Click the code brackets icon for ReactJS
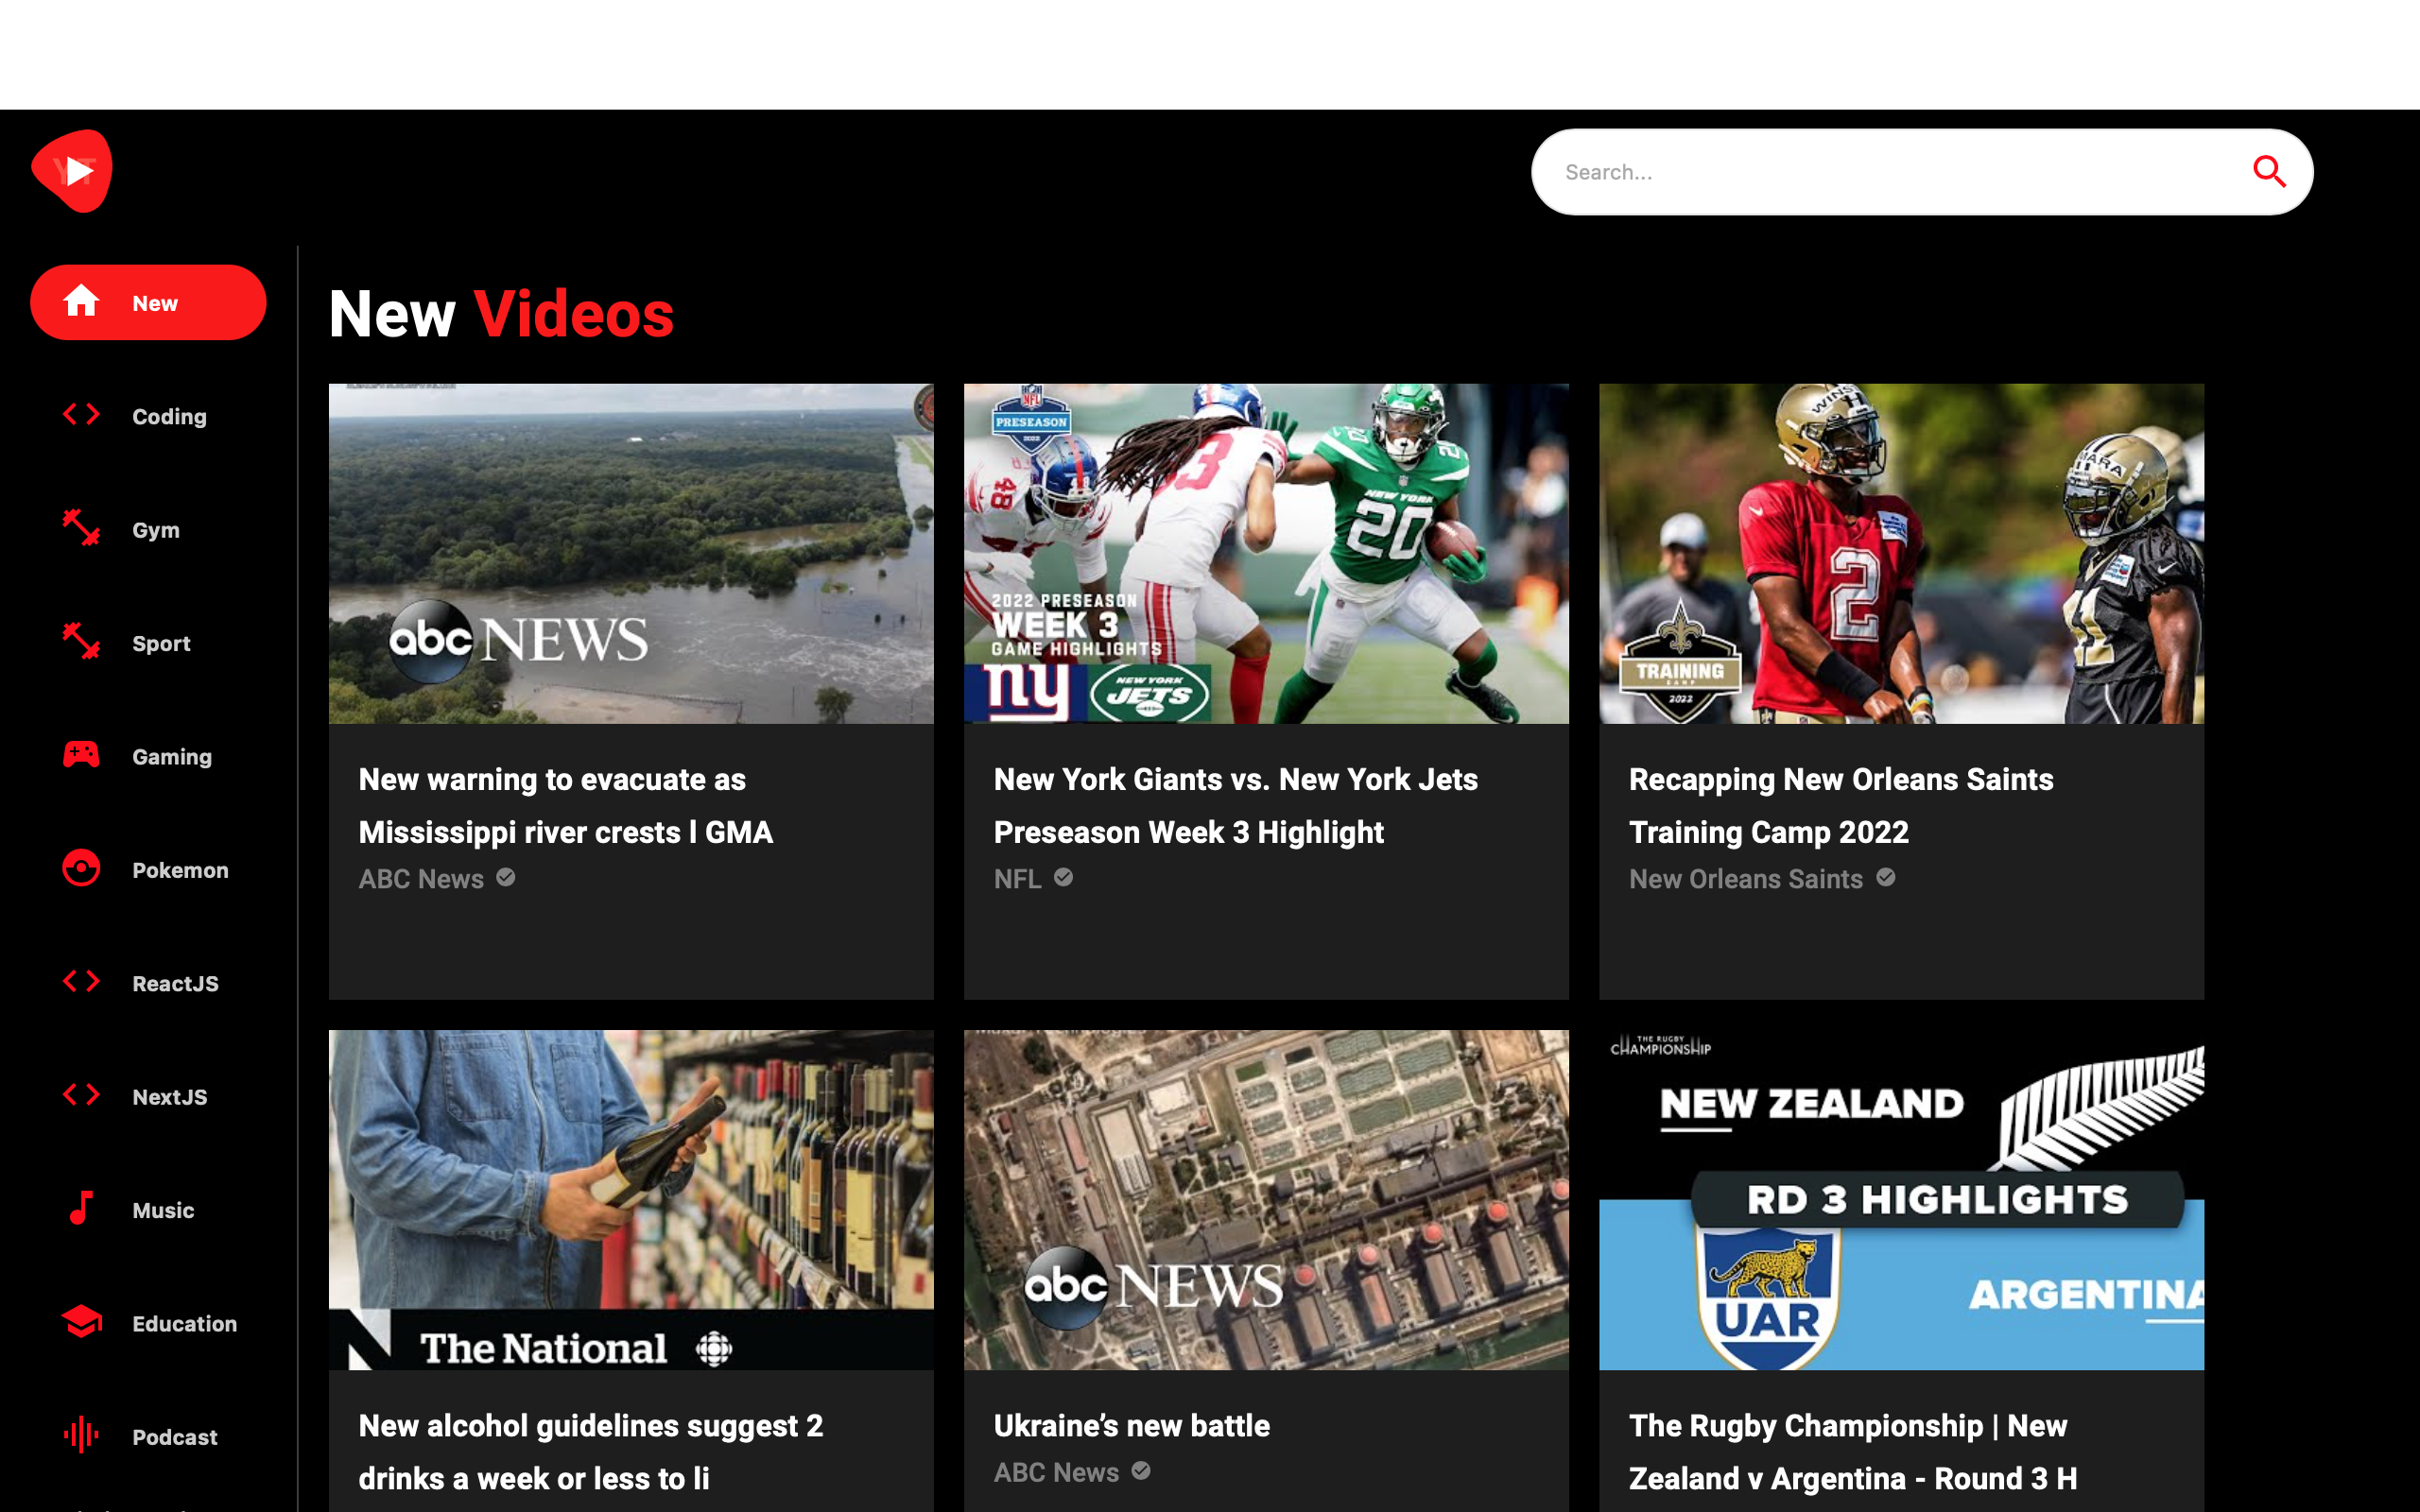 tap(81, 982)
